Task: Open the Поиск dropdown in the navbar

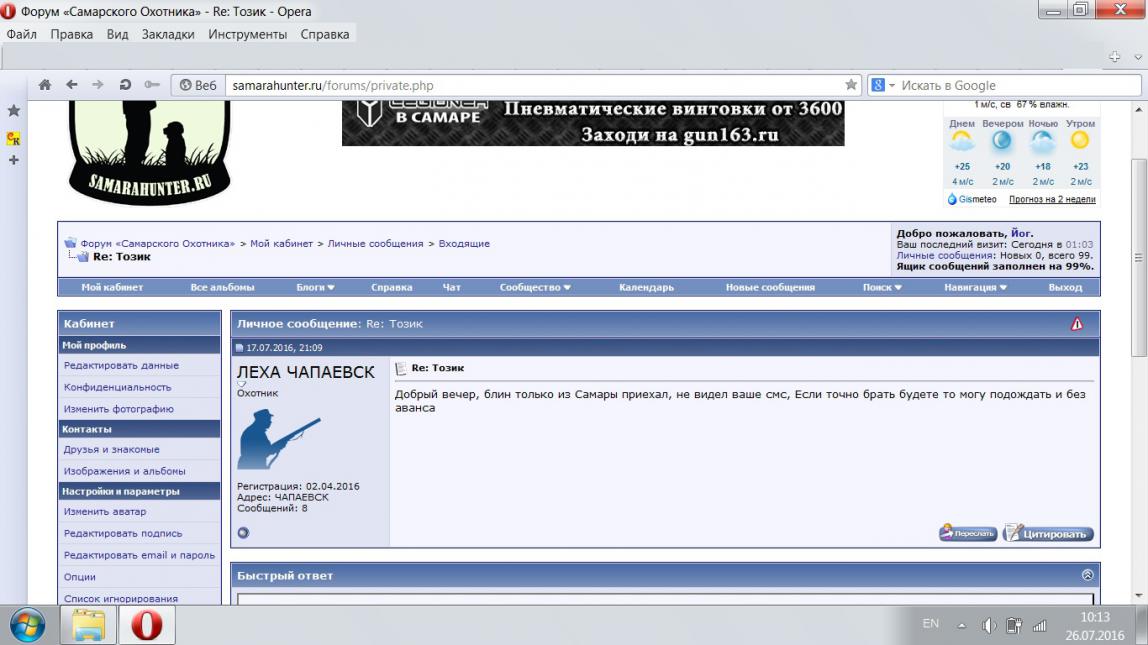Action: coord(882,287)
